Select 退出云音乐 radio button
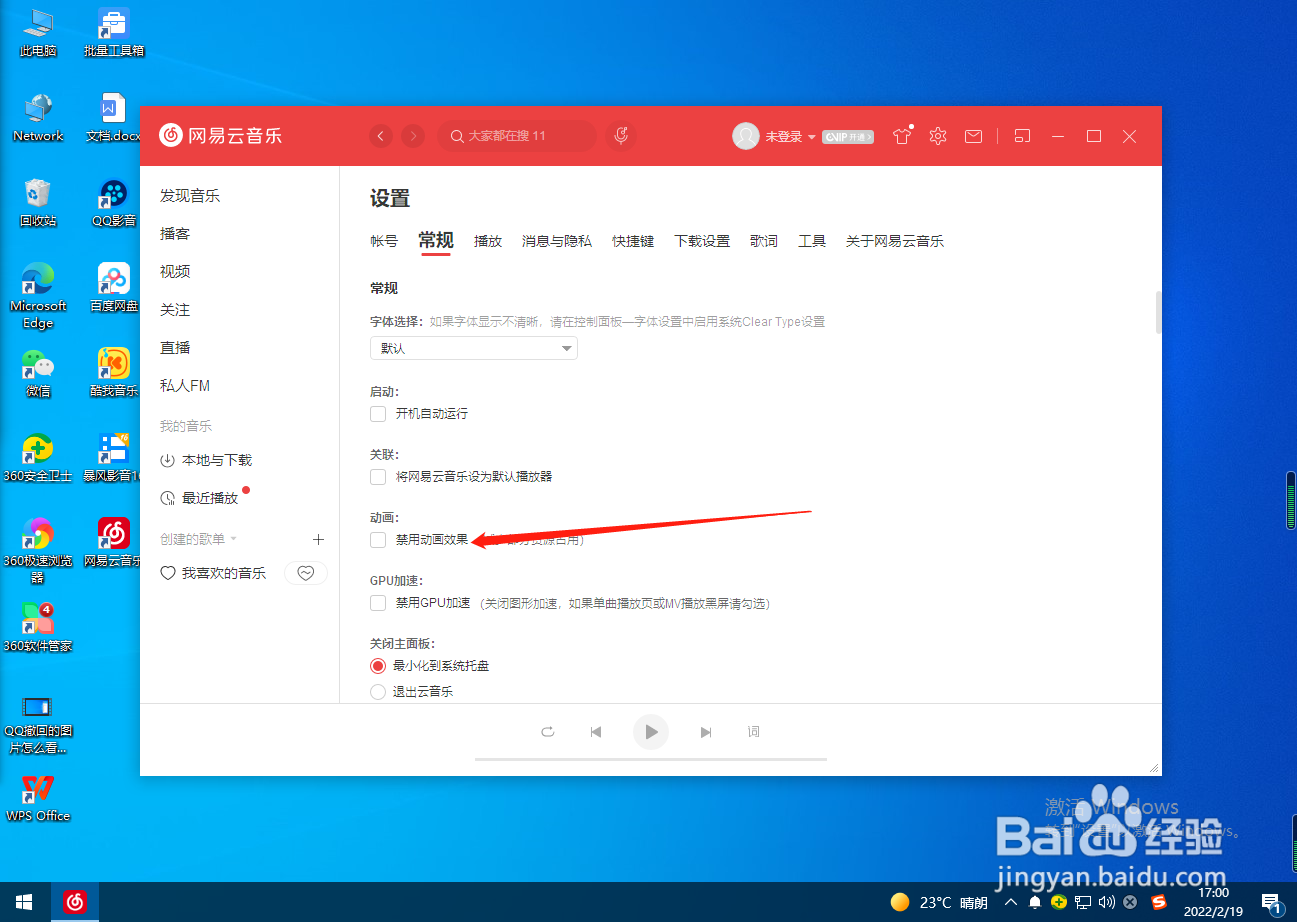1297x922 pixels. 378,690
